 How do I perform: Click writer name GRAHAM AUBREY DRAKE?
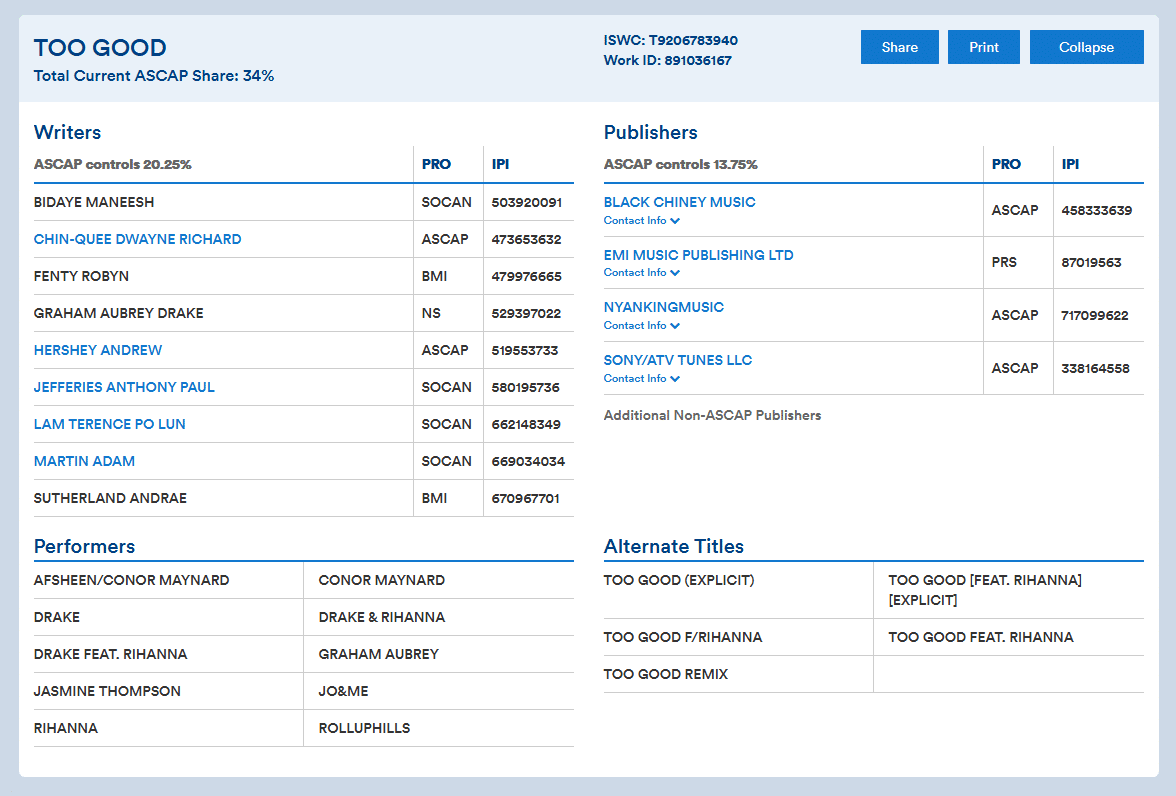click(x=118, y=314)
